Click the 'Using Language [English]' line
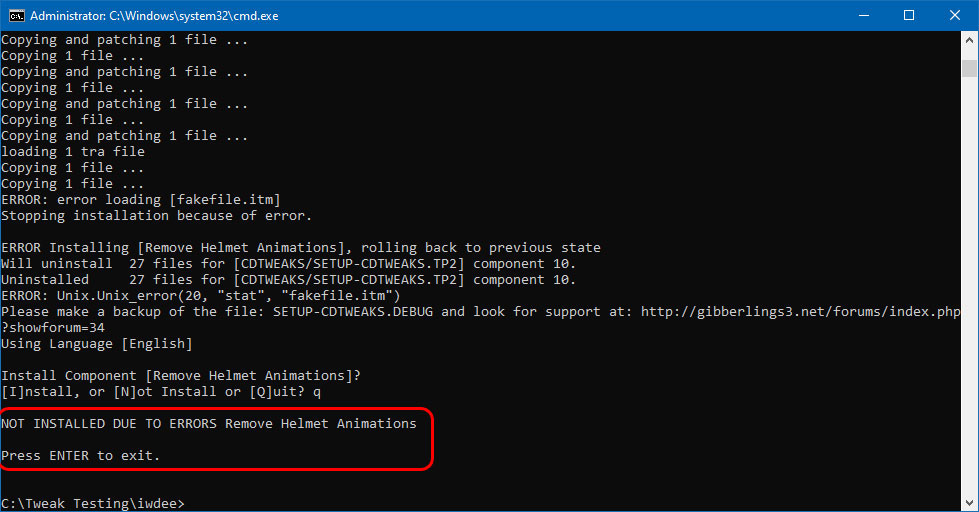Viewport: 979px width, 512px height. coord(96,344)
